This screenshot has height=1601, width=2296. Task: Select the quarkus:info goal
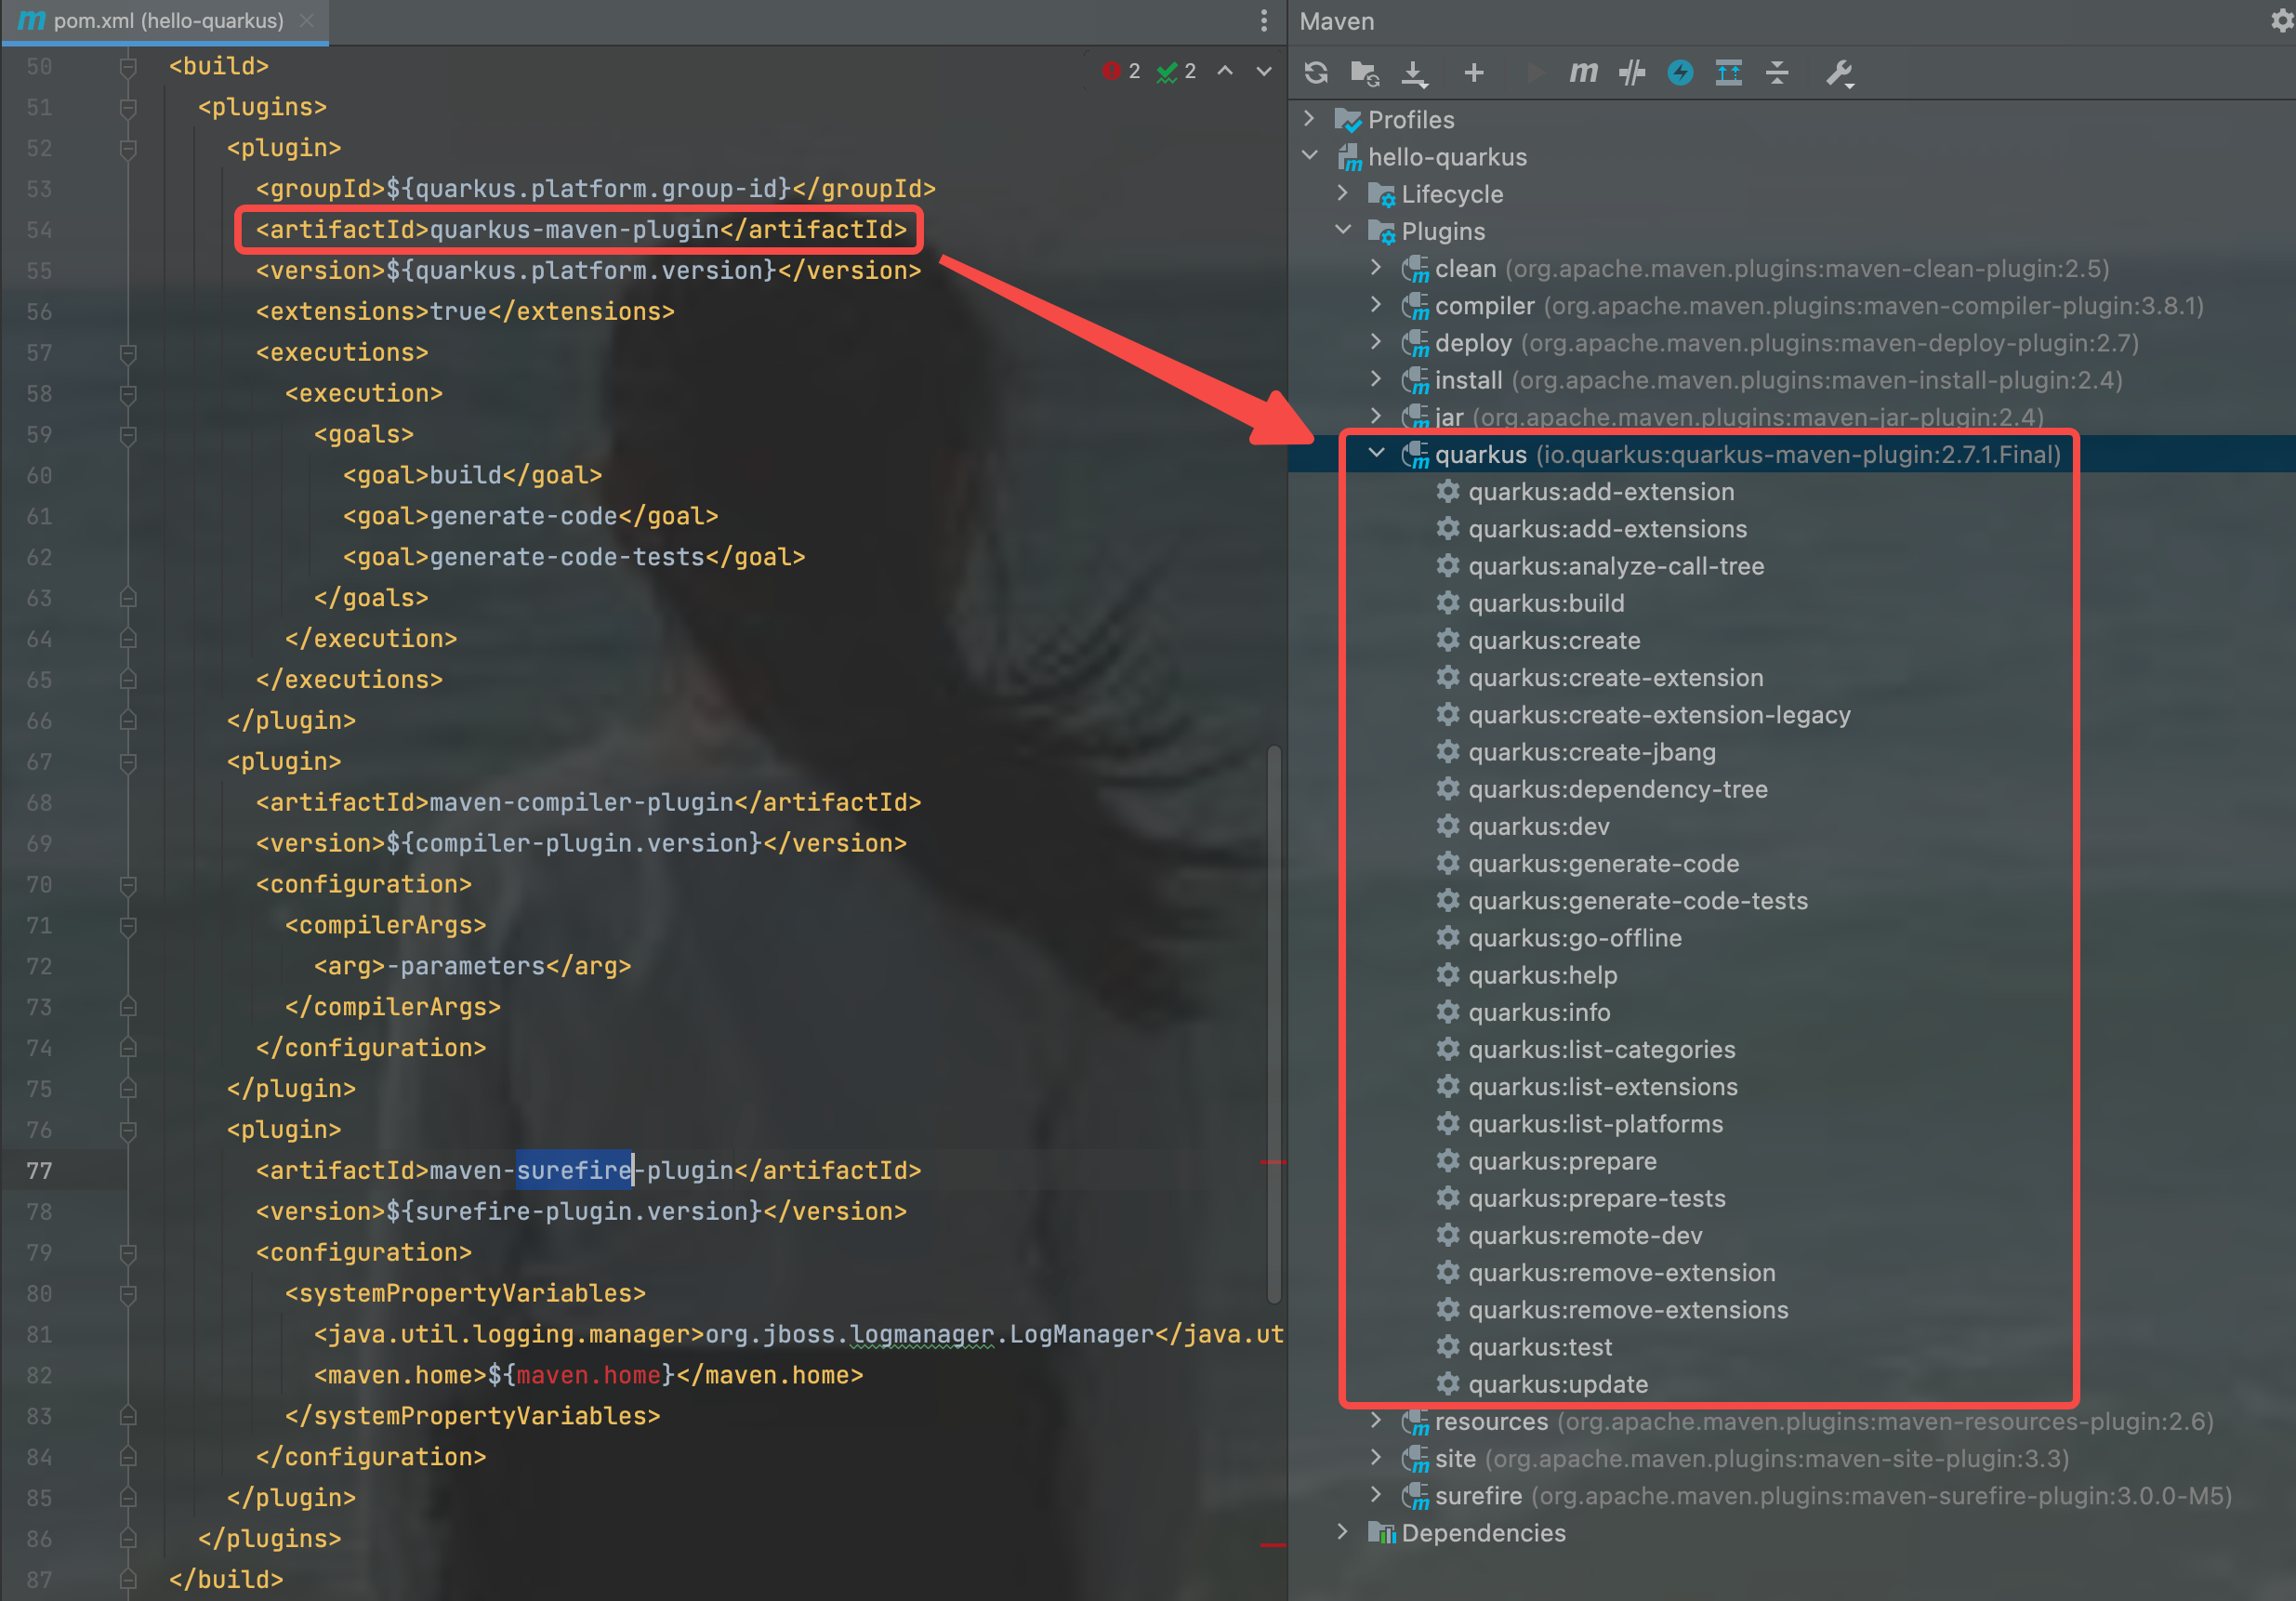(1539, 1012)
